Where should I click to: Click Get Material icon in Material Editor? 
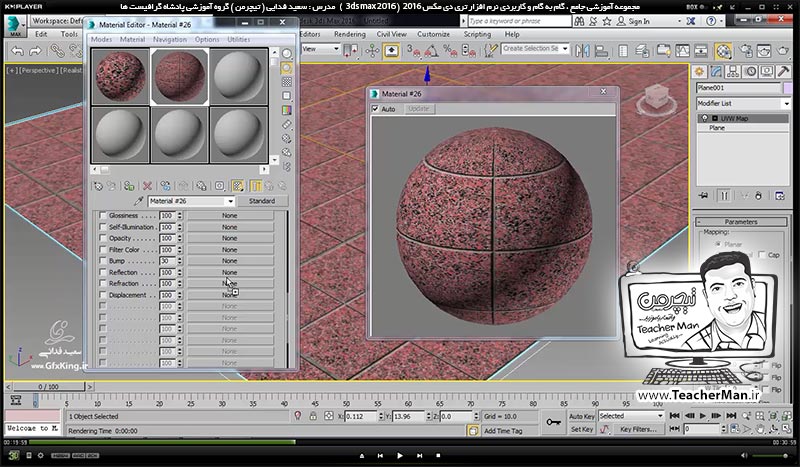coord(98,186)
